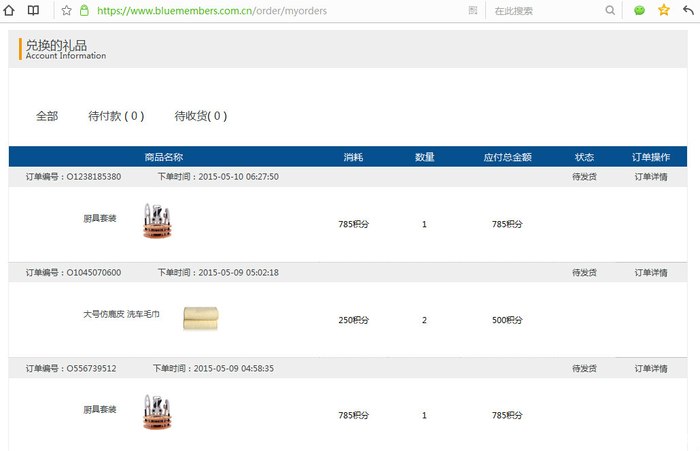Switch to the 待付款 (0) tab
Image resolution: width=700 pixels, height=451 pixels.
click(116, 116)
